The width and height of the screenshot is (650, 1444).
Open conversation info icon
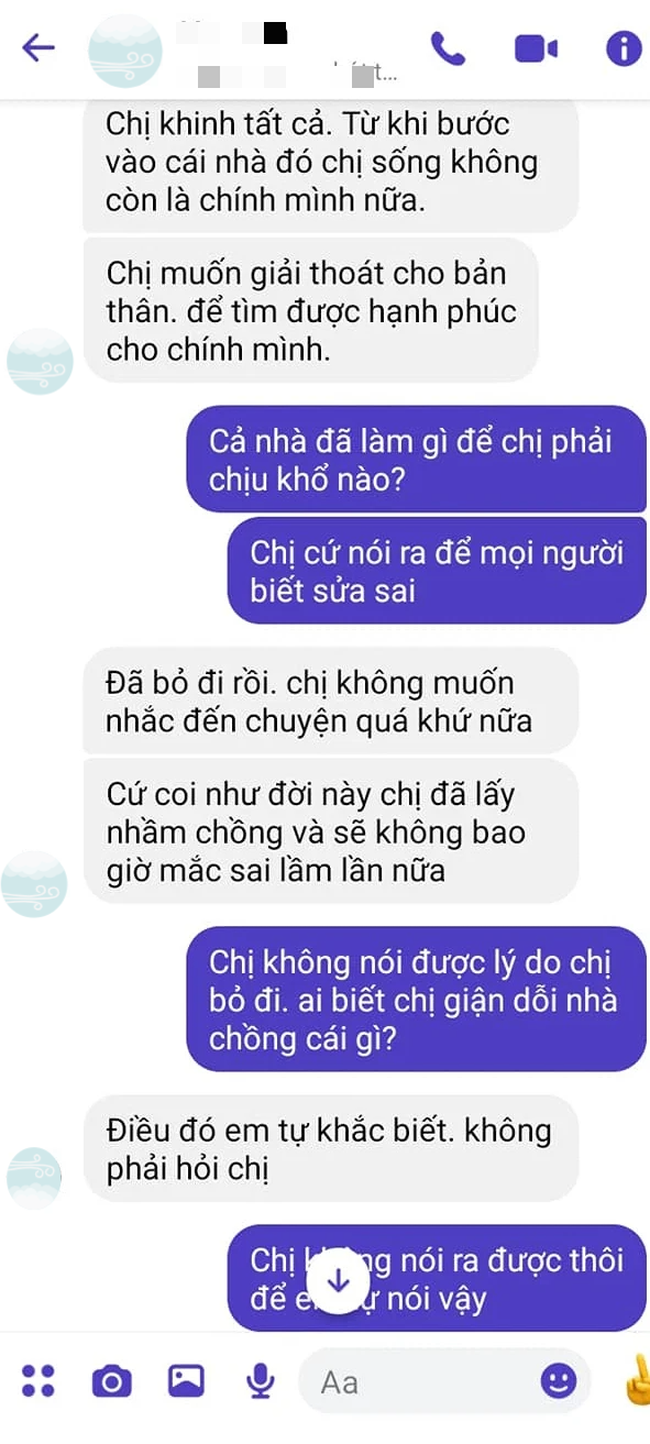click(x=624, y=48)
